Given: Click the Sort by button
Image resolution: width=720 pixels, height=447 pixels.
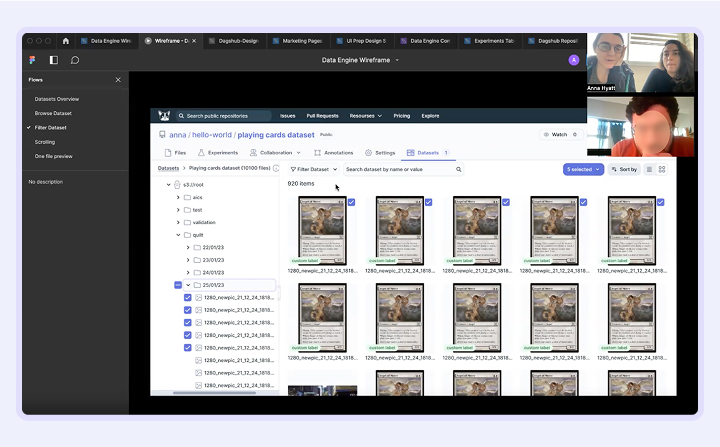Looking at the screenshot, I should point(624,170).
